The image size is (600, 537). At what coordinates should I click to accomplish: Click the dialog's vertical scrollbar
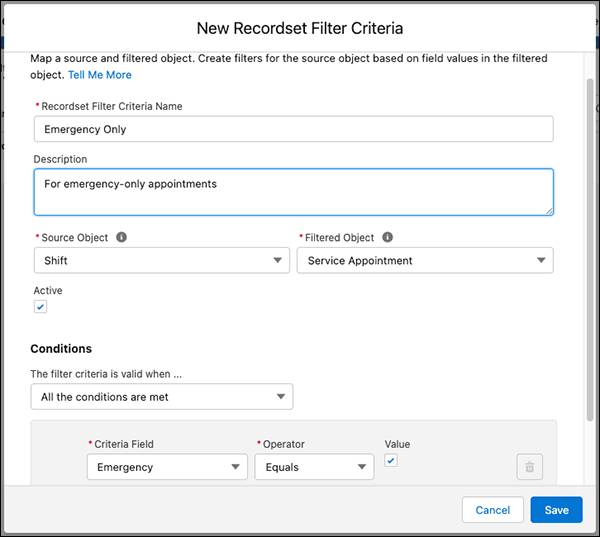[590, 250]
